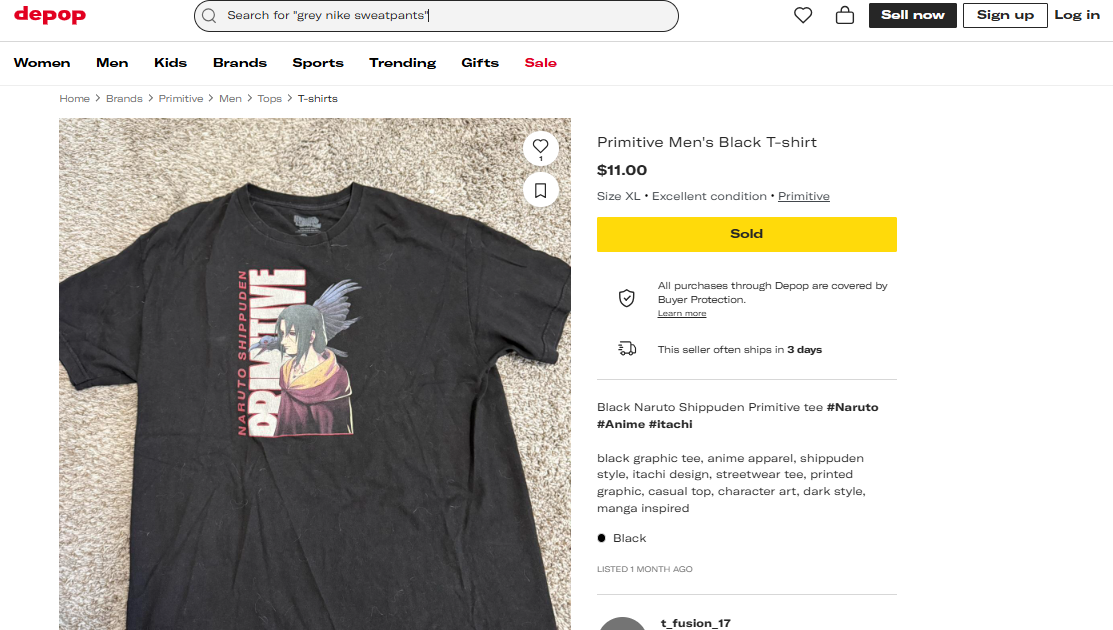Open the shopping bag icon
This screenshot has width=1113, height=630.
(845, 15)
